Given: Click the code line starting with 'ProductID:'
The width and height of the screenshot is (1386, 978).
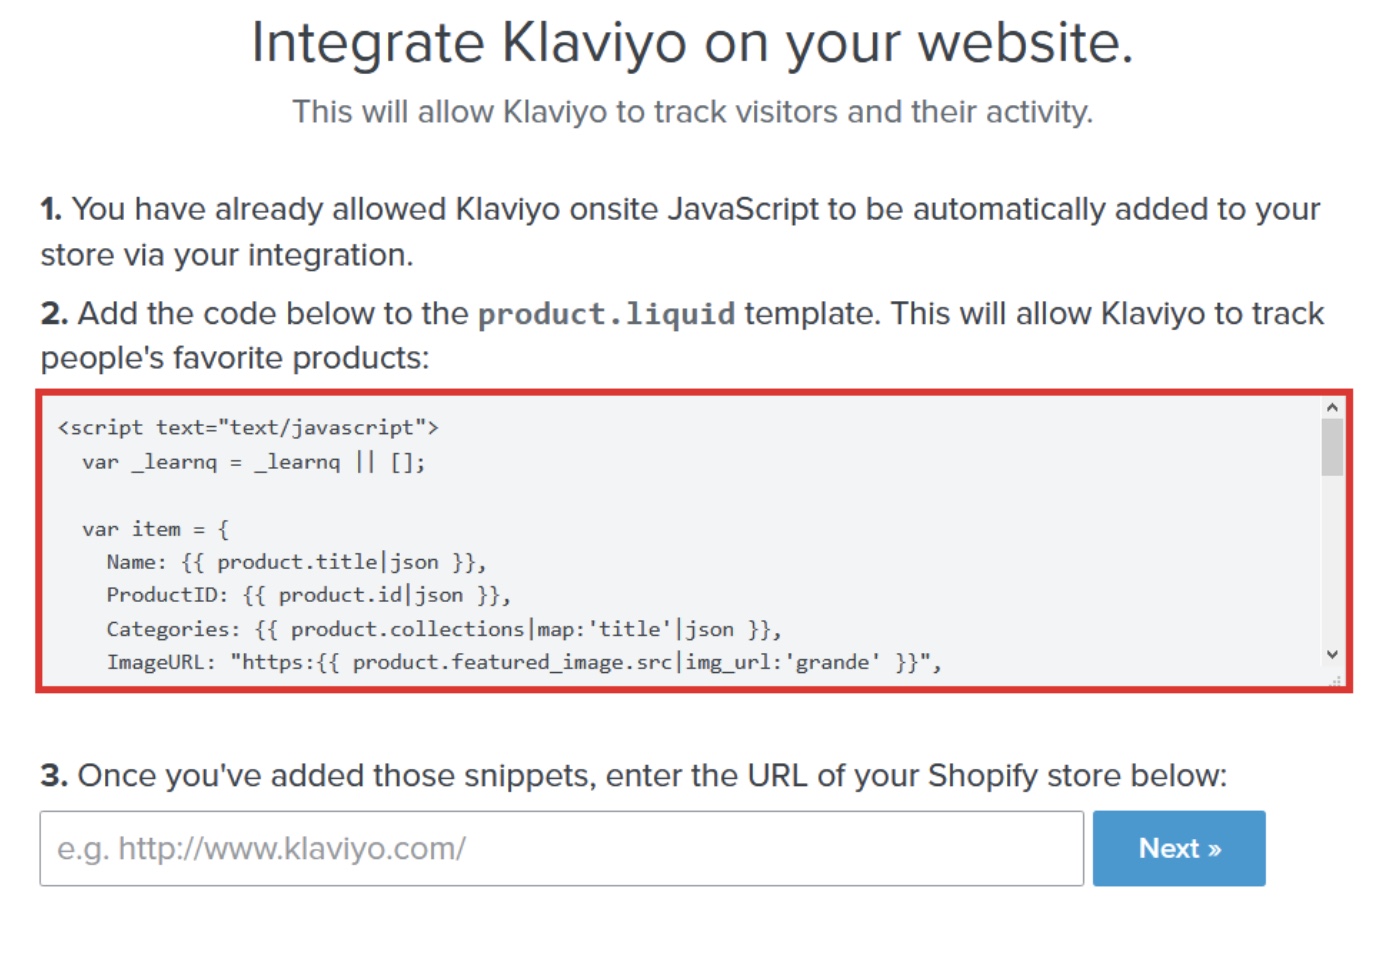Looking at the screenshot, I should [x=309, y=595].
